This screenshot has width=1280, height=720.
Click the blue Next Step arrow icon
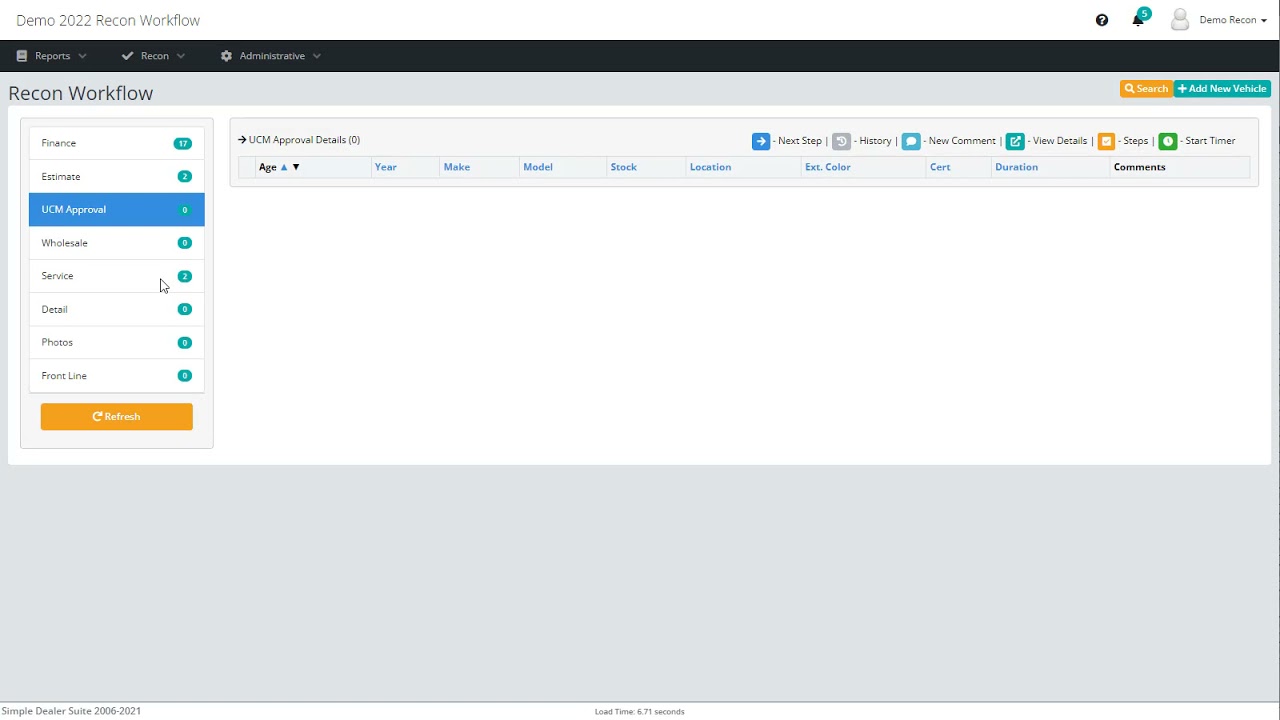(x=761, y=141)
